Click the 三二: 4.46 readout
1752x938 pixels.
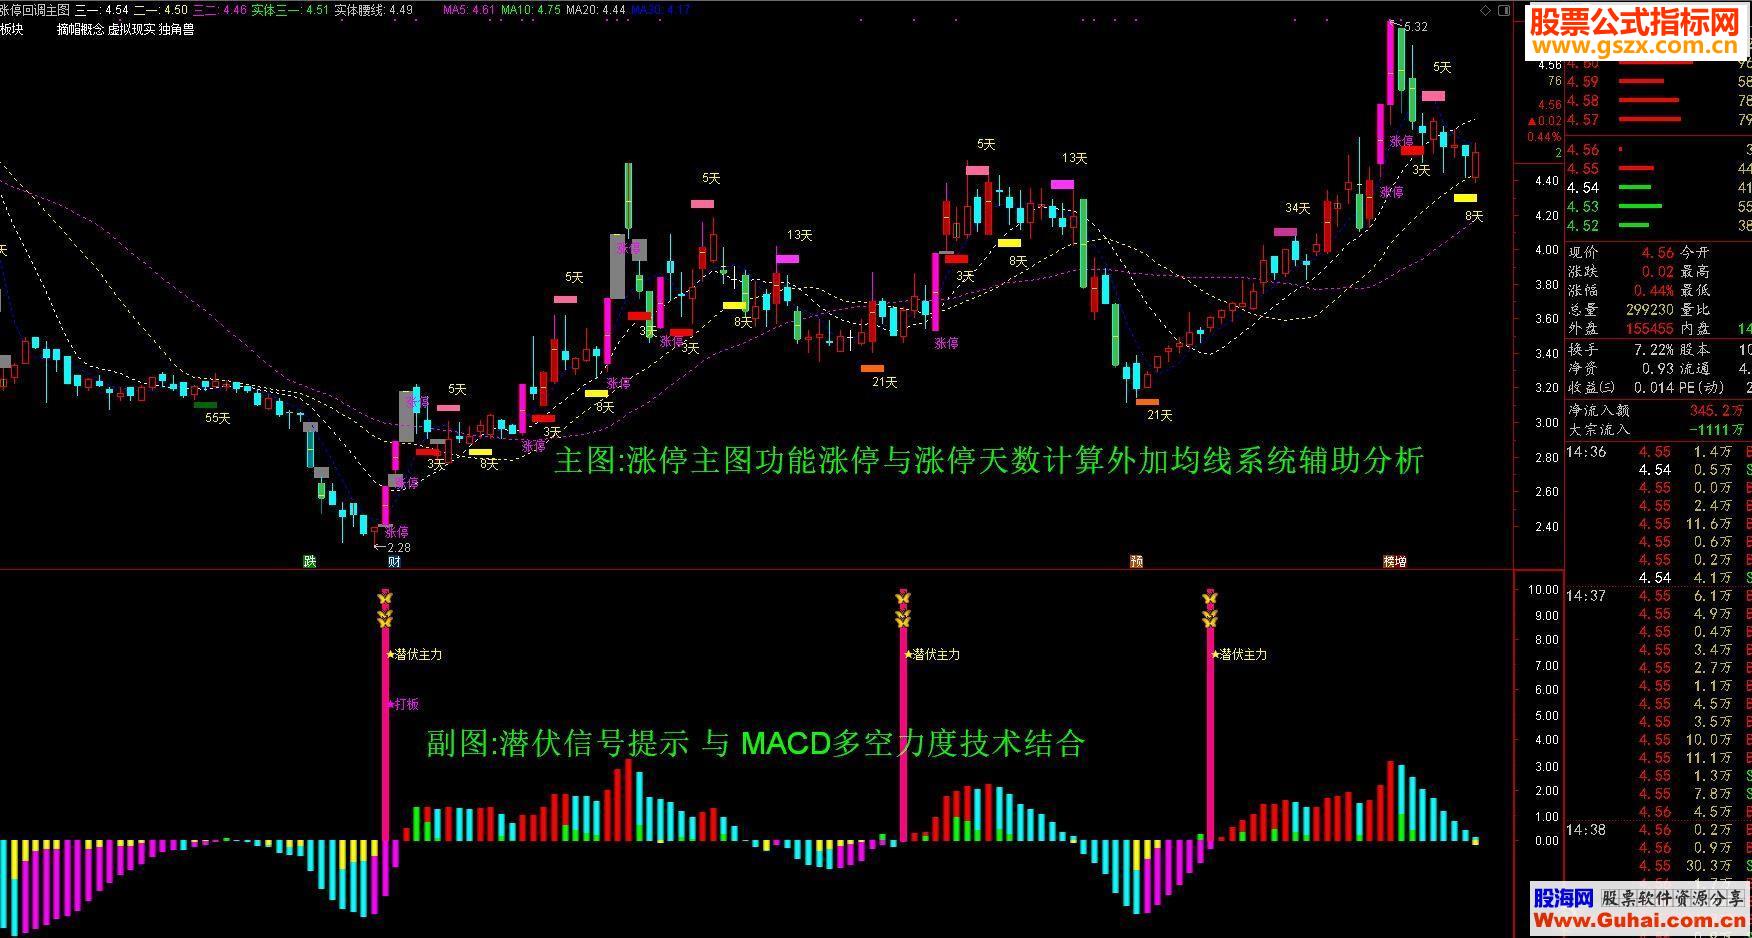pyautogui.click(x=220, y=10)
